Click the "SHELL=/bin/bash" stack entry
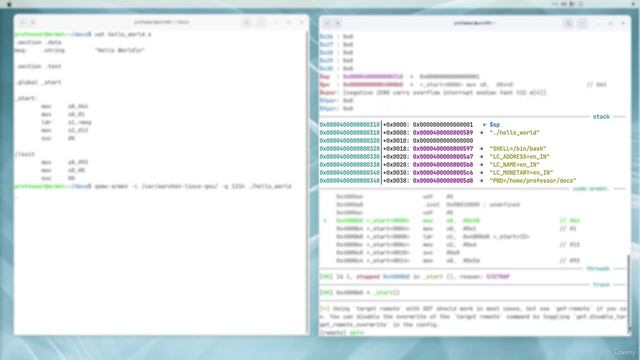Viewport: 640px width, 360px height. pyautogui.click(x=518, y=149)
